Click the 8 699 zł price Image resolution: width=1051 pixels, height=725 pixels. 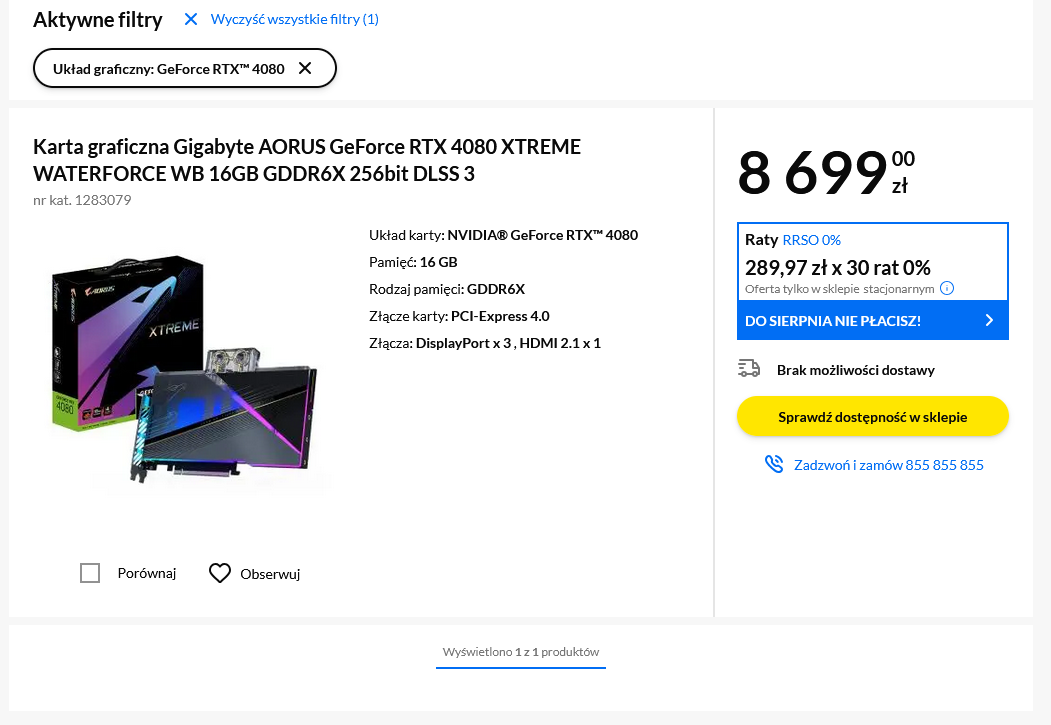pos(826,172)
